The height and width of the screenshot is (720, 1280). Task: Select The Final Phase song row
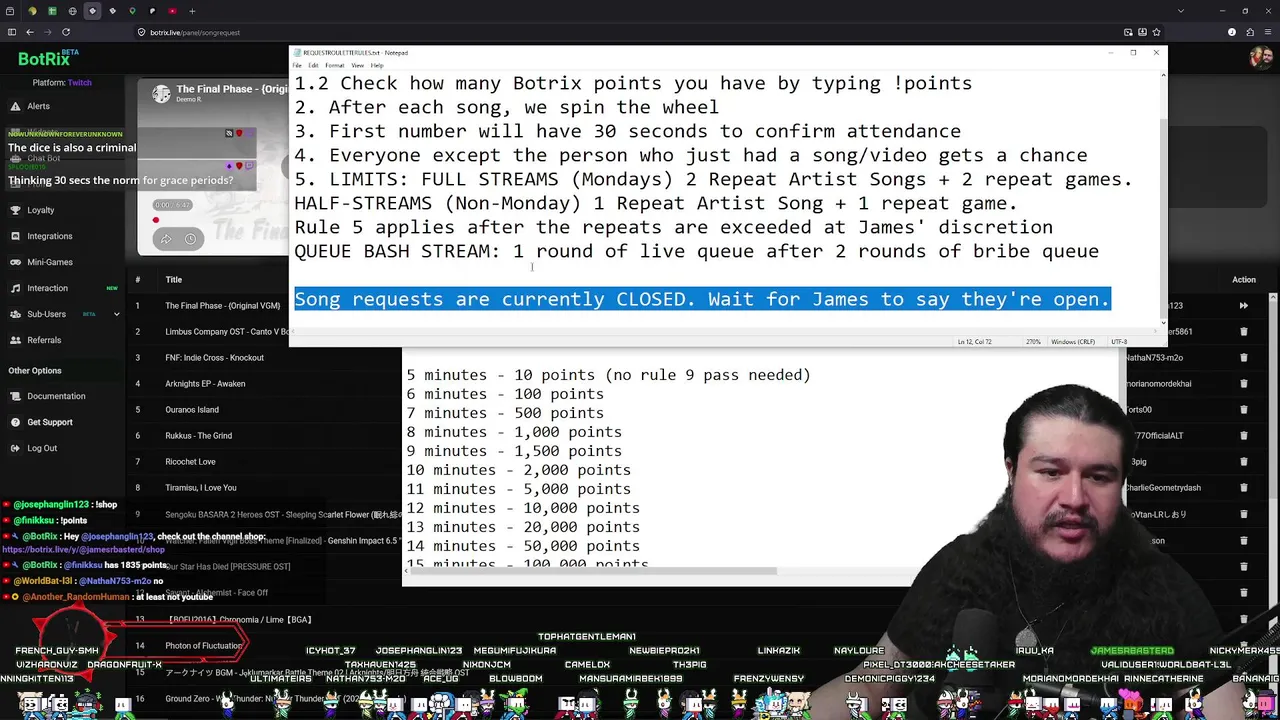tap(222, 306)
